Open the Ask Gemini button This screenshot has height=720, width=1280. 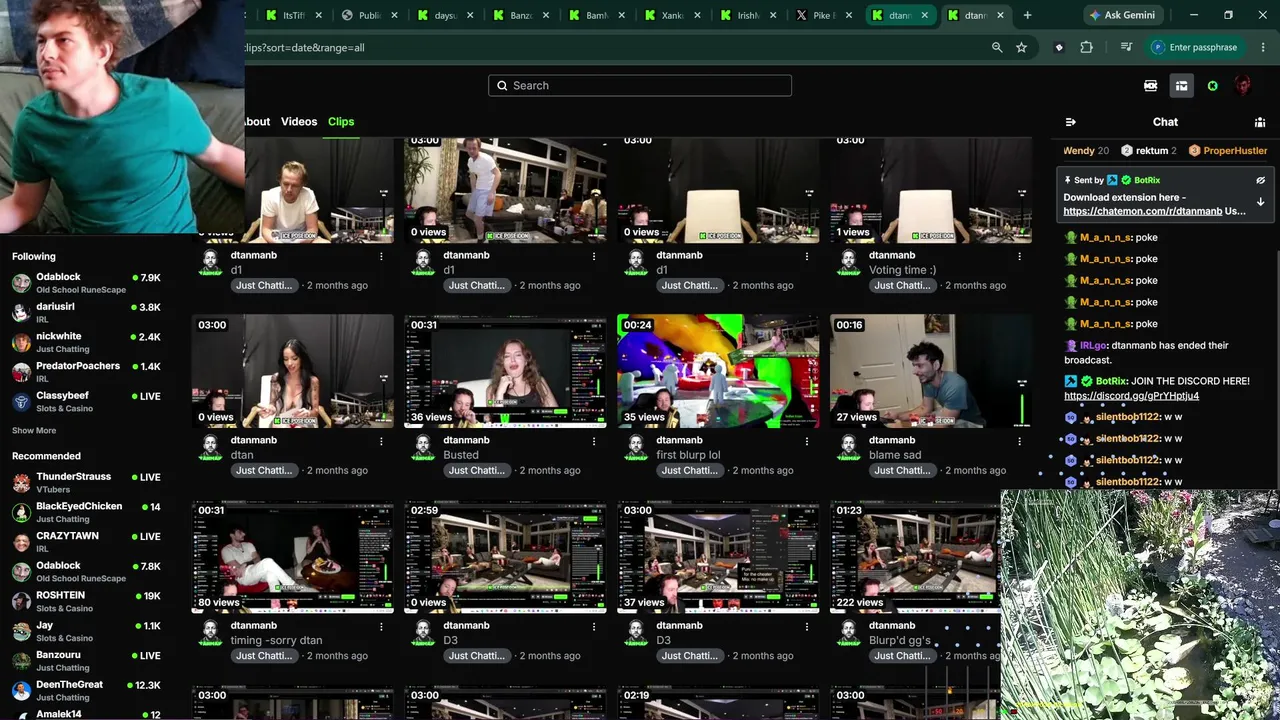1123,15
